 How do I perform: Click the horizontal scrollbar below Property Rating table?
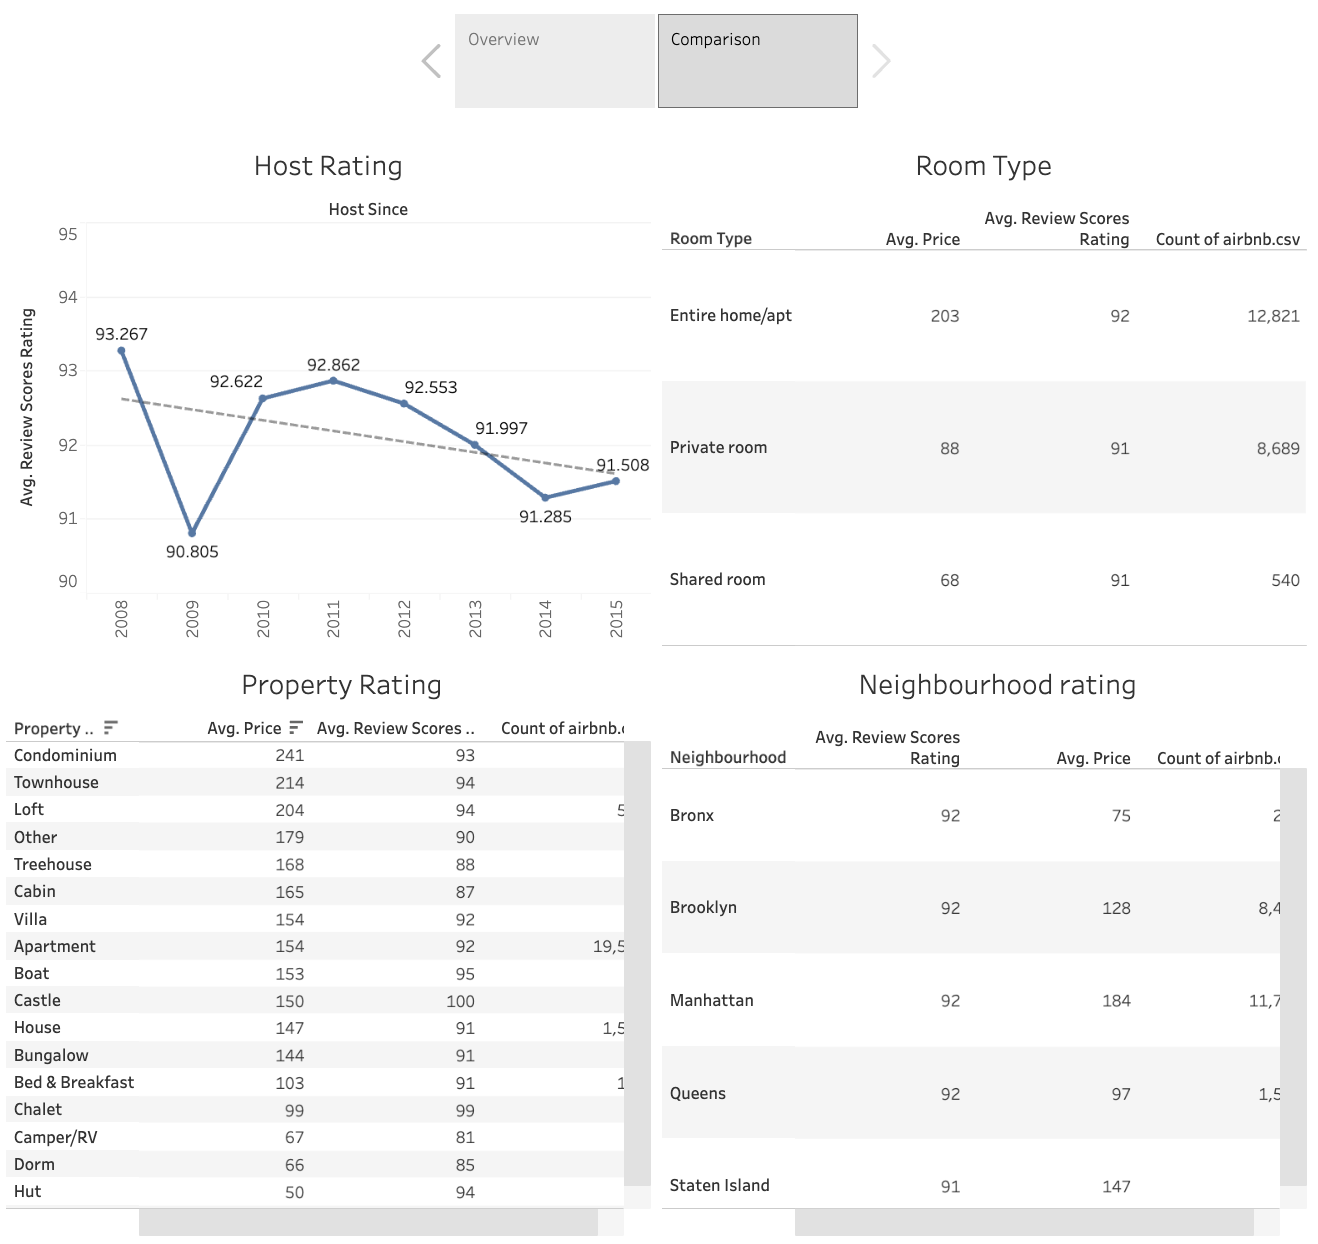pyautogui.click(x=370, y=1222)
